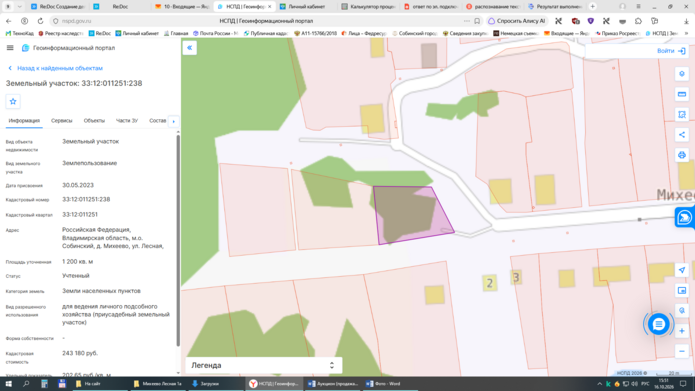Image resolution: width=695 pixels, height=391 pixels.
Task: Zoom in on the map with plus
Action: coord(682,331)
